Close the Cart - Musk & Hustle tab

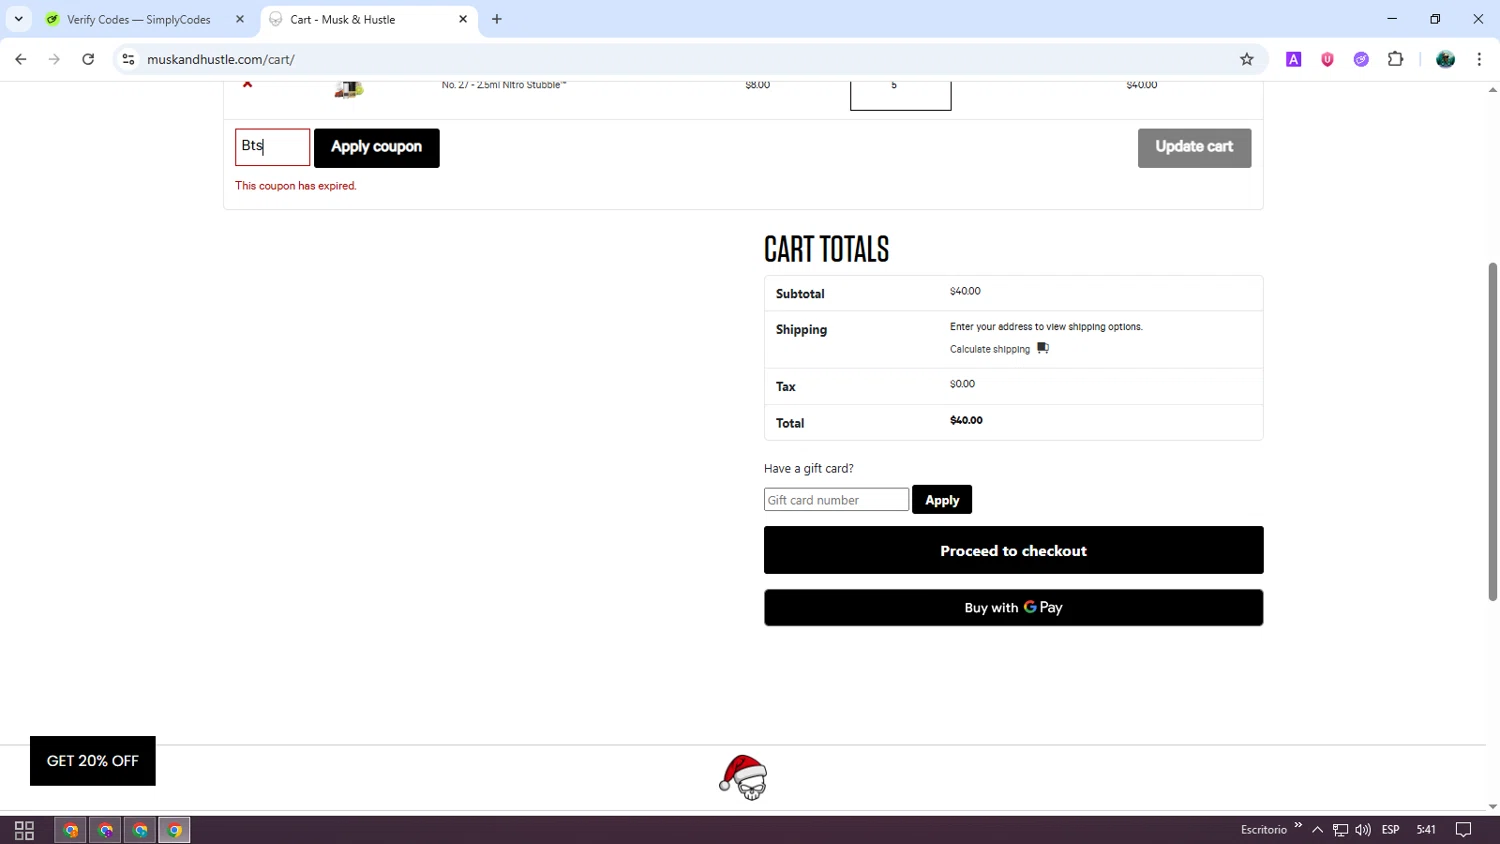click(x=463, y=19)
